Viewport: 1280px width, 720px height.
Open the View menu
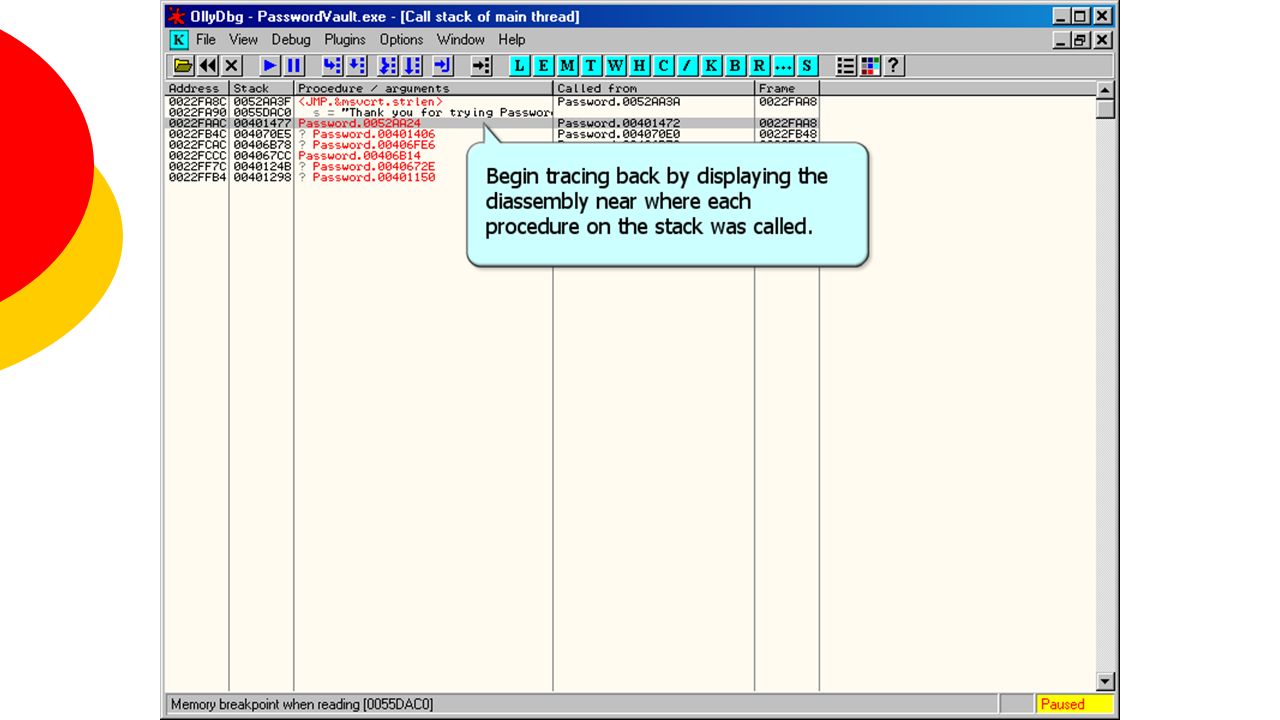pos(243,40)
